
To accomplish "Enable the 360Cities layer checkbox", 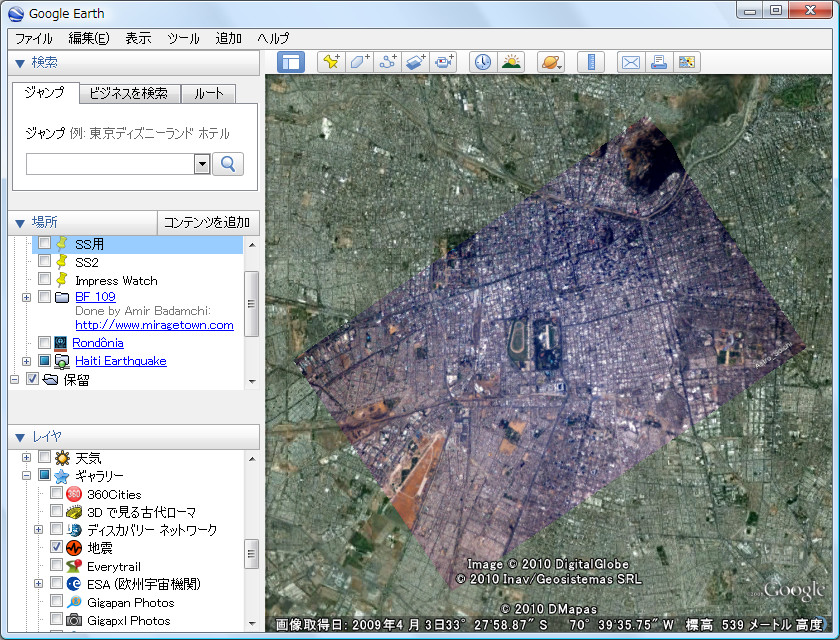I will click(57, 494).
